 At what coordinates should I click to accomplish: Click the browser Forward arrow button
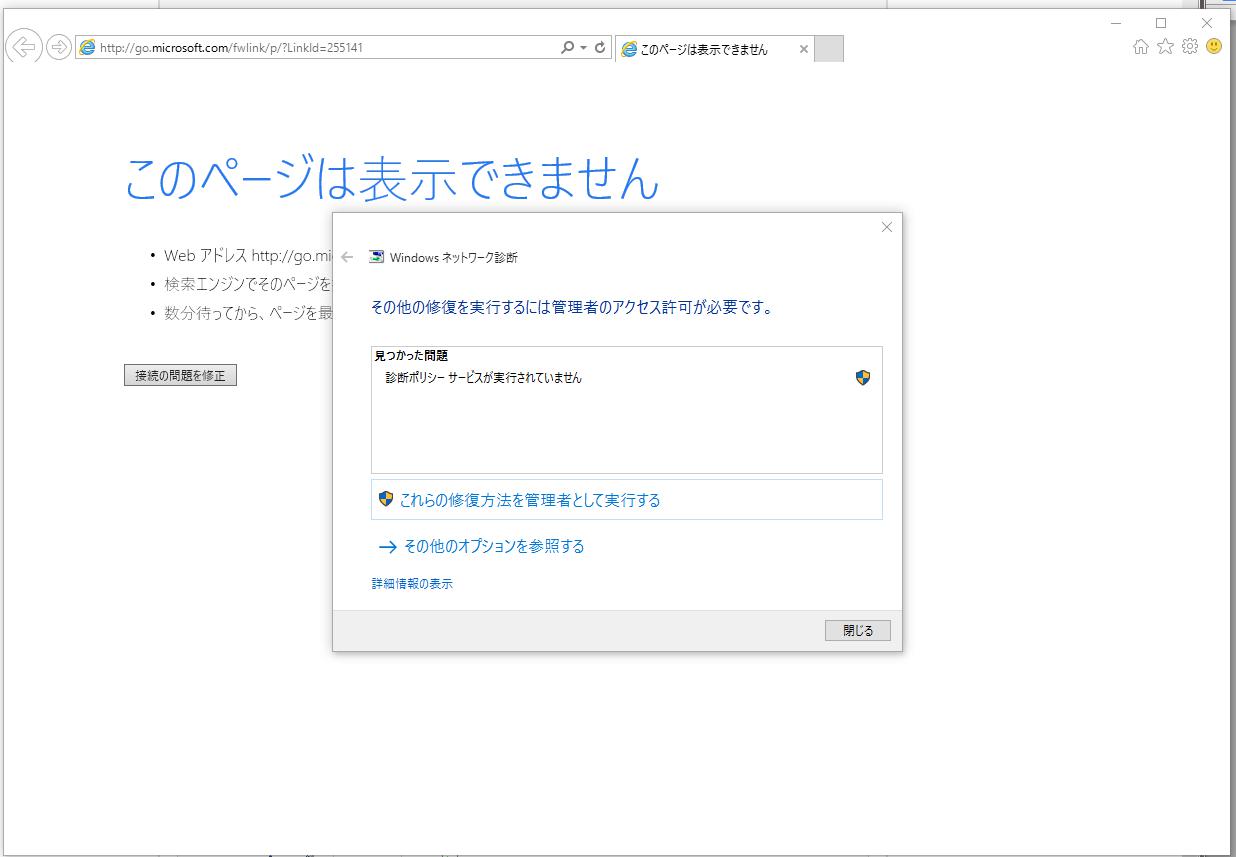[x=59, y=47]
